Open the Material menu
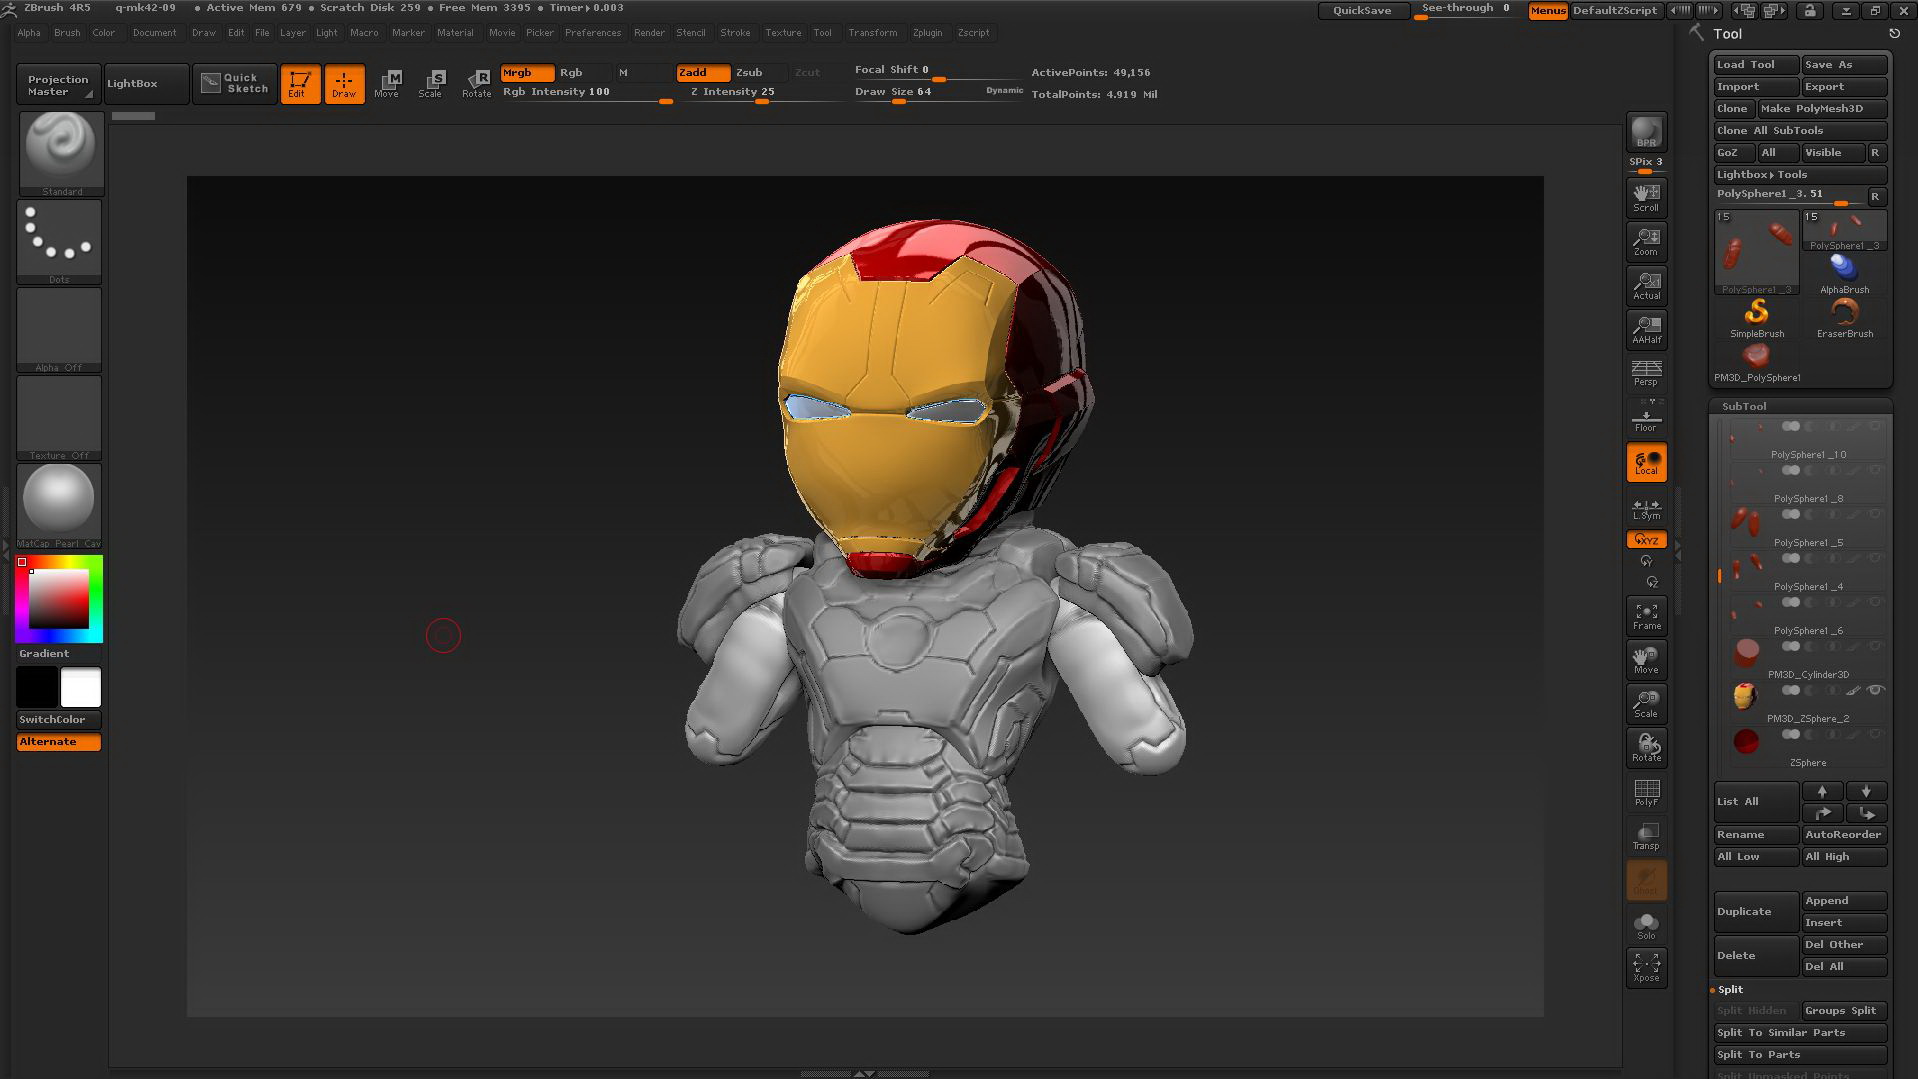The width and height of the screenshot is (1918, 1079). (x=455, y=33)
